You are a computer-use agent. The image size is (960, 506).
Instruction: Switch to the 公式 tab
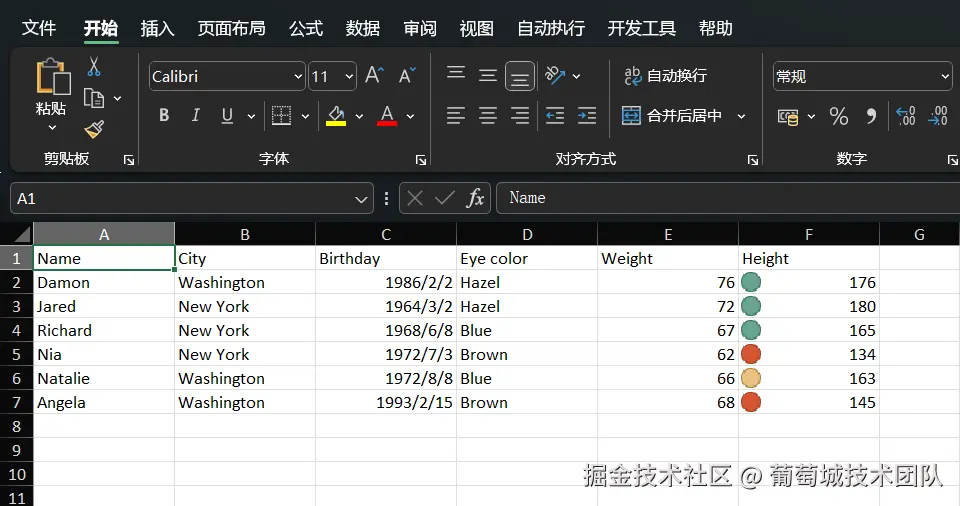[306, 28]
